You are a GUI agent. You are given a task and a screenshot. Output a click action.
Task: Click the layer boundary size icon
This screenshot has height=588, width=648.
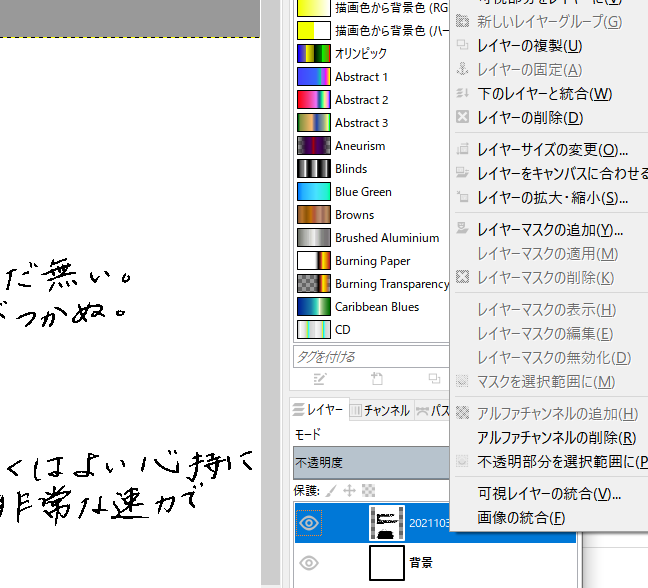tap(462, 149)
